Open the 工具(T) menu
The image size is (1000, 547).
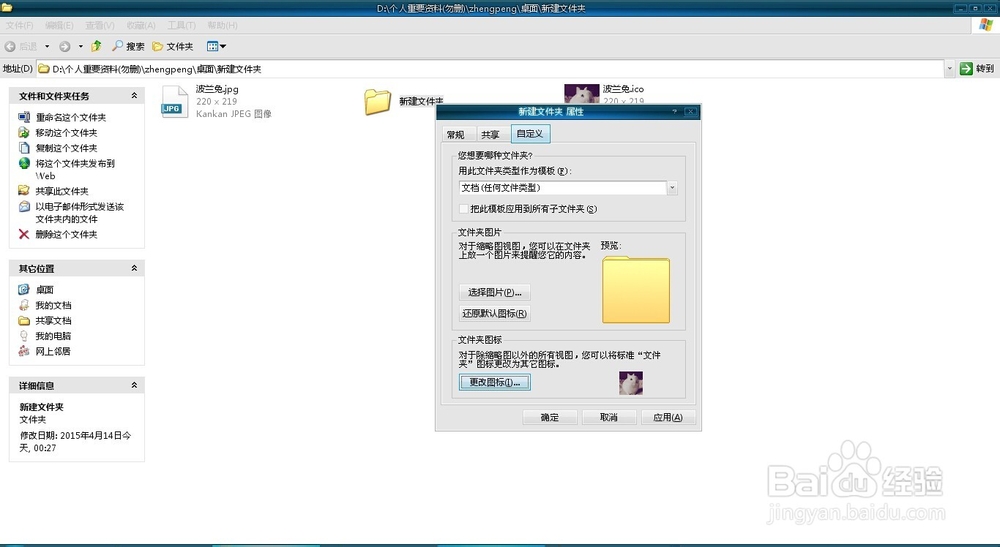181,26
